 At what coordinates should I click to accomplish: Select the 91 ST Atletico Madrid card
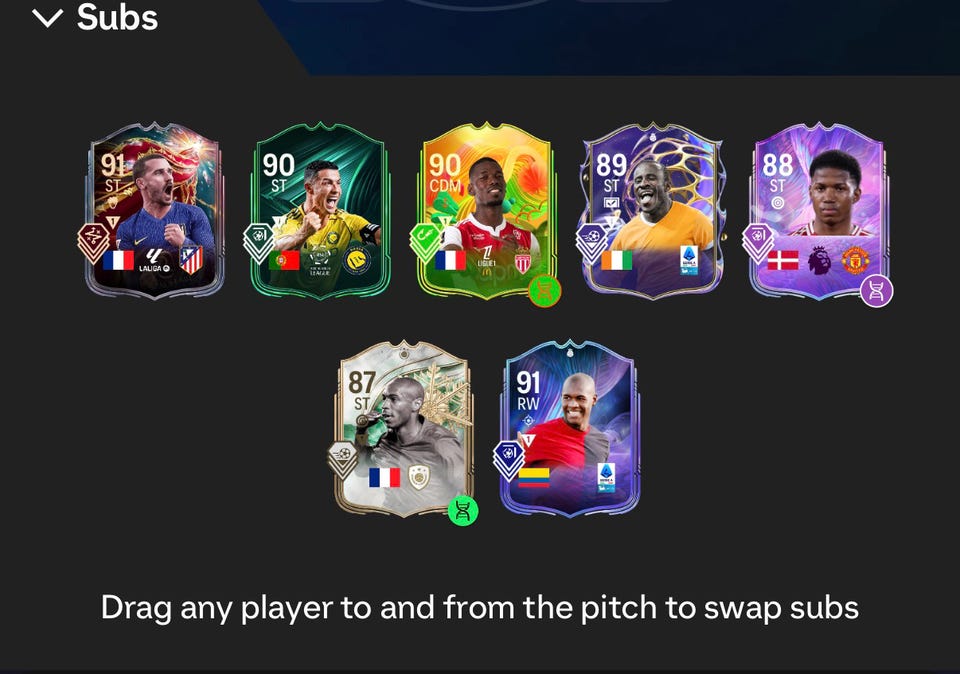(x=154, y=211)
